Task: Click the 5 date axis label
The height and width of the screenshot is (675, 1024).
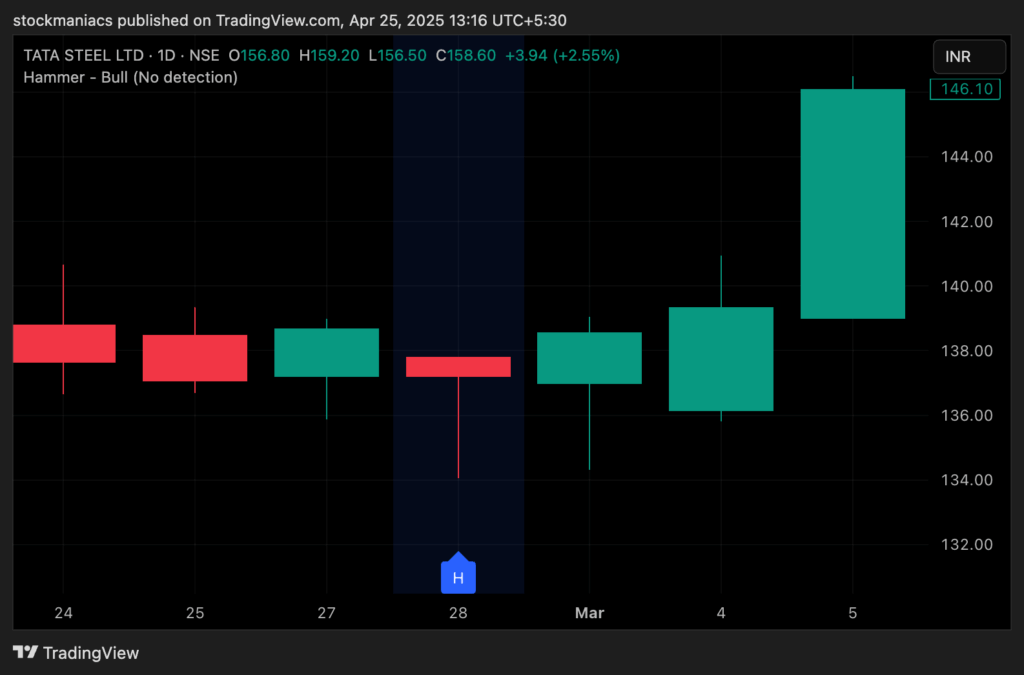Action: (x=853, y=613)
